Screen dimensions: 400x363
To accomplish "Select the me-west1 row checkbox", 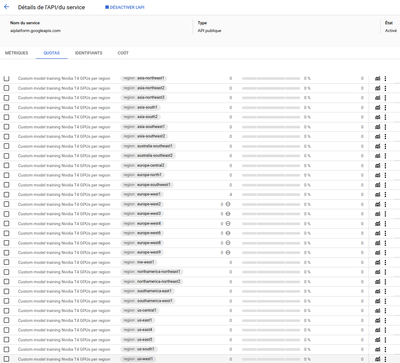I will 6,262.
